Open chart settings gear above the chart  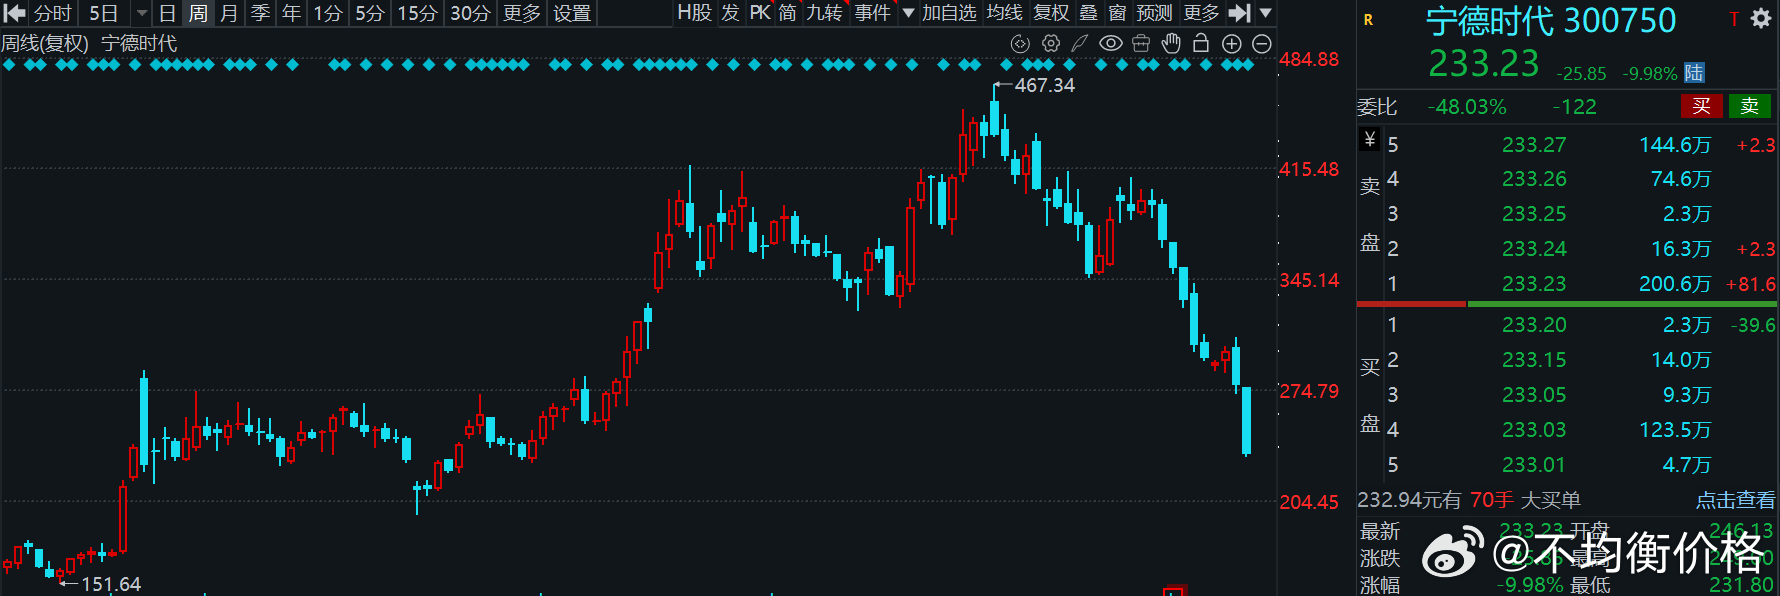[1051, 43]
